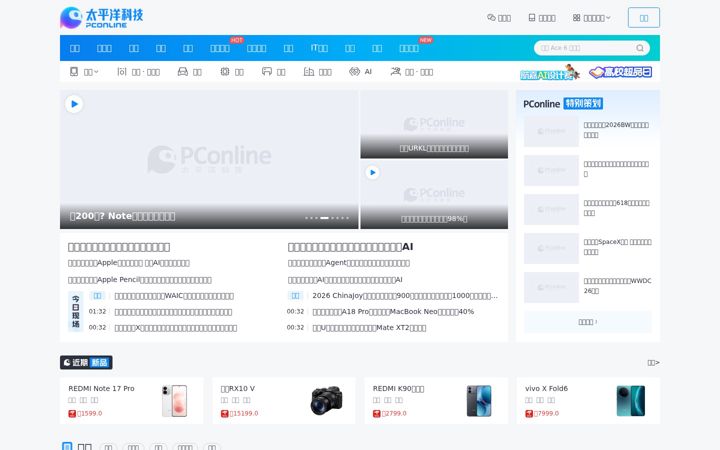Open the sidebar article mentioning '618'
Screen dimensions: 720x450
pyautogui.click(x=616, y=208)
